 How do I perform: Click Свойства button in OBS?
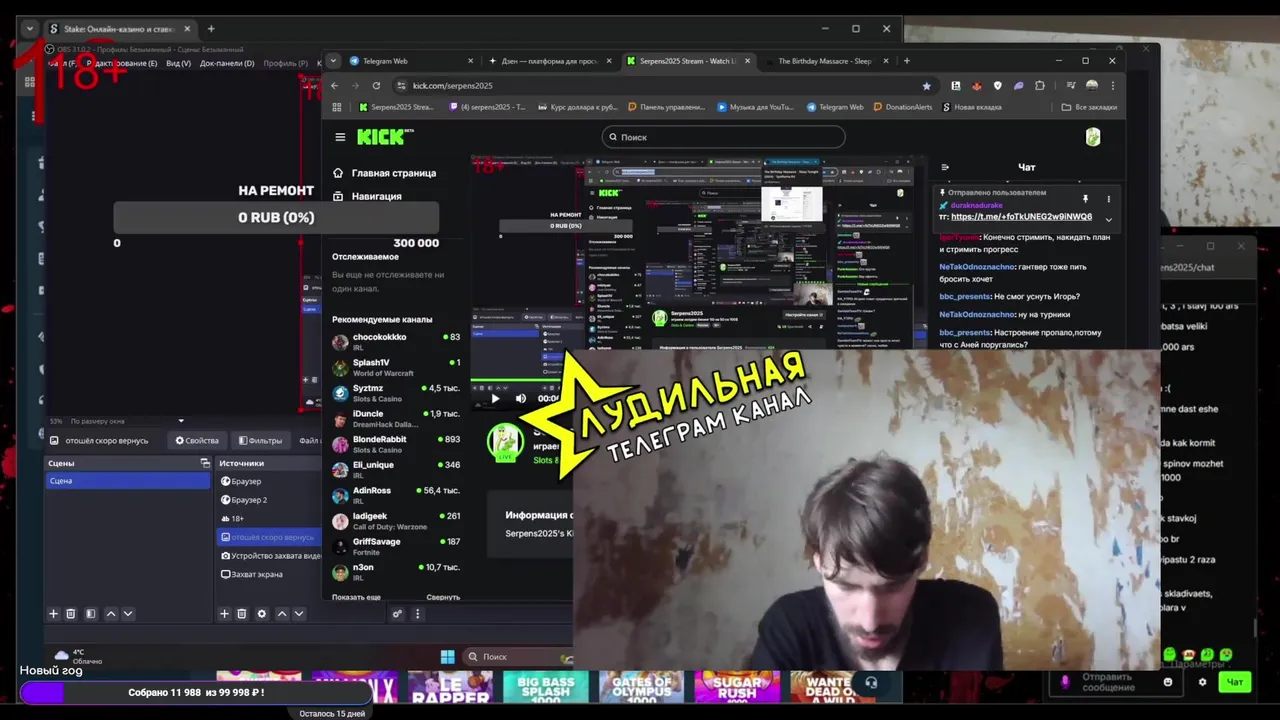click(197, 441)
